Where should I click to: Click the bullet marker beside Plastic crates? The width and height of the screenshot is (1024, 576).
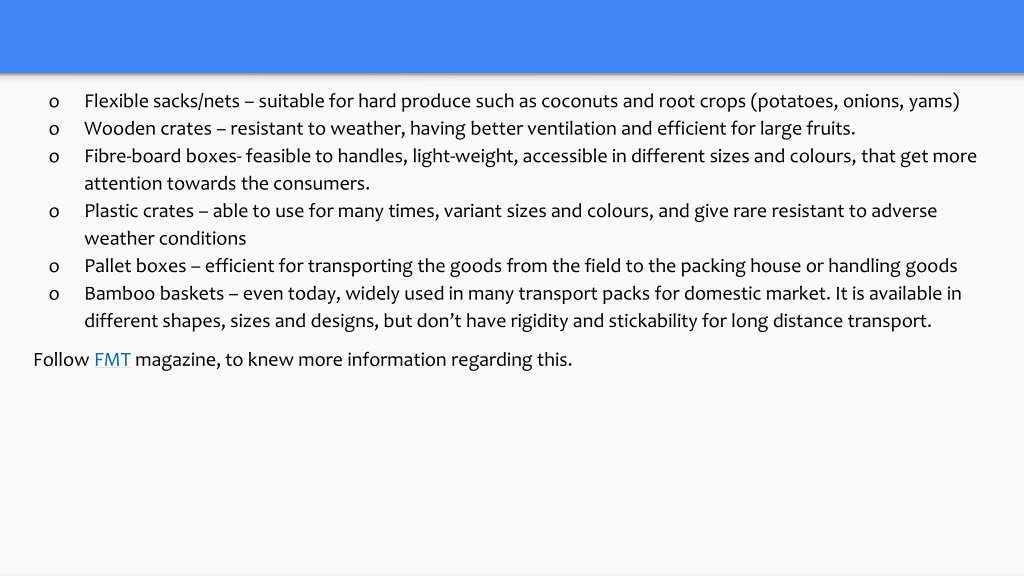[54, 212]
